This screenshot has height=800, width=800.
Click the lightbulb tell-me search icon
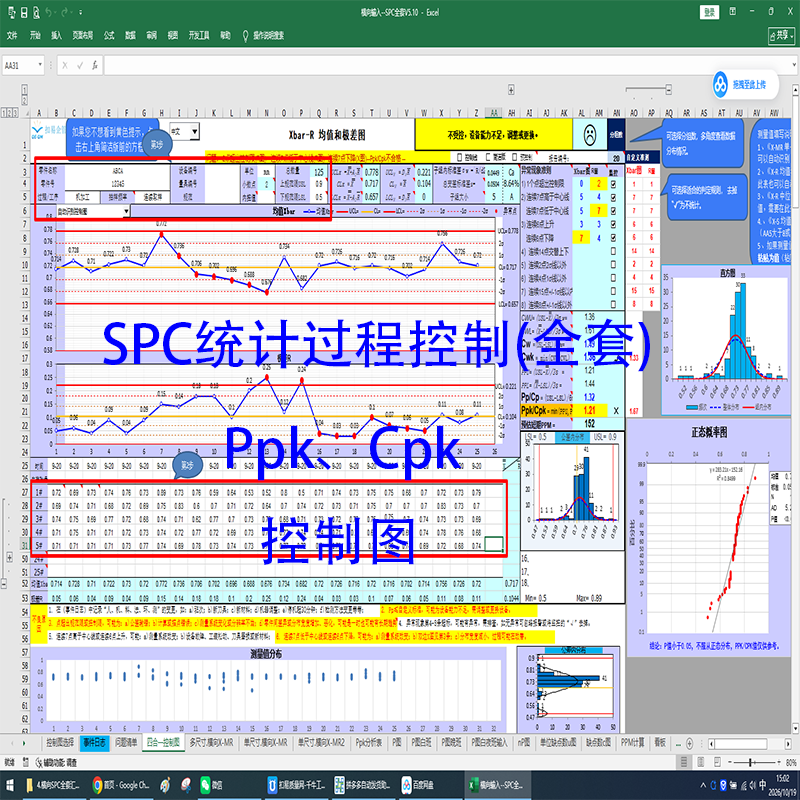pos(245,35)
